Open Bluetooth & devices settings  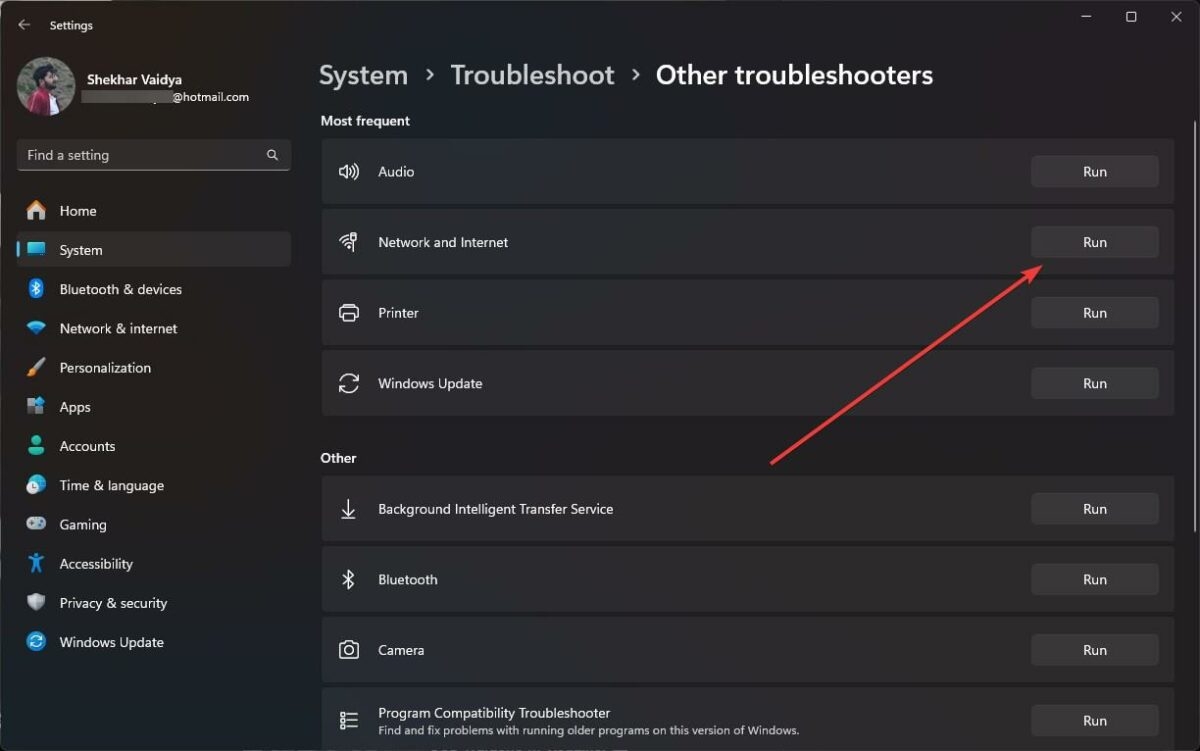(120, 289)
